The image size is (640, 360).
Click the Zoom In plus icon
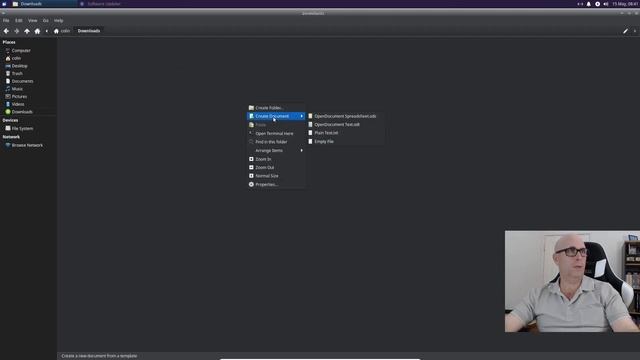[x=251, y=159]
